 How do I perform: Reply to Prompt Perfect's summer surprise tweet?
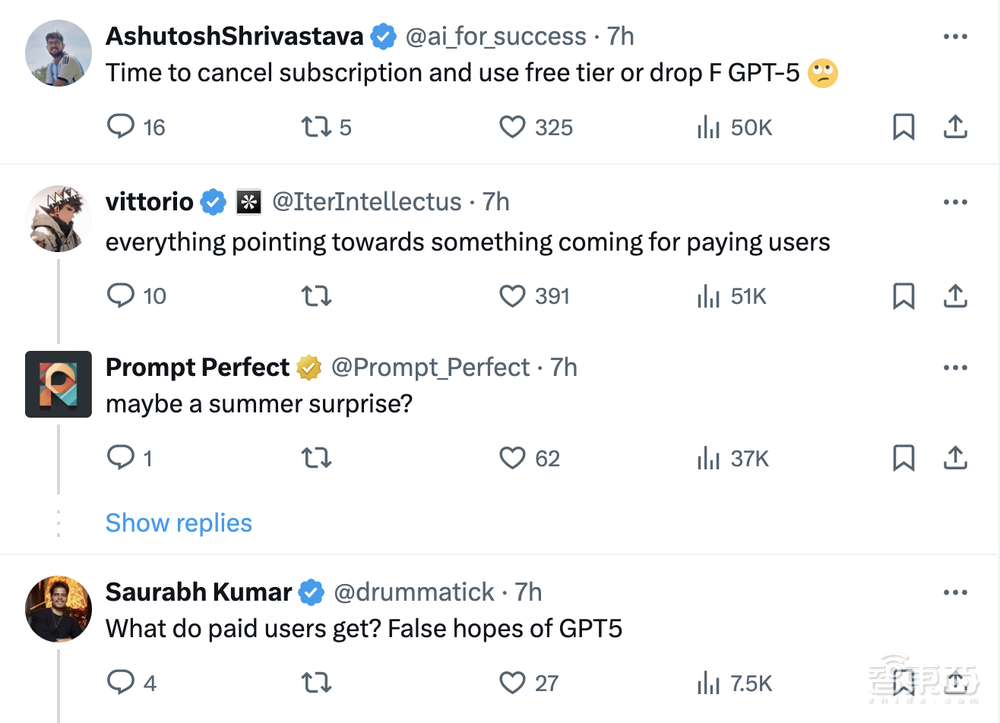click(x=121, y=458)
